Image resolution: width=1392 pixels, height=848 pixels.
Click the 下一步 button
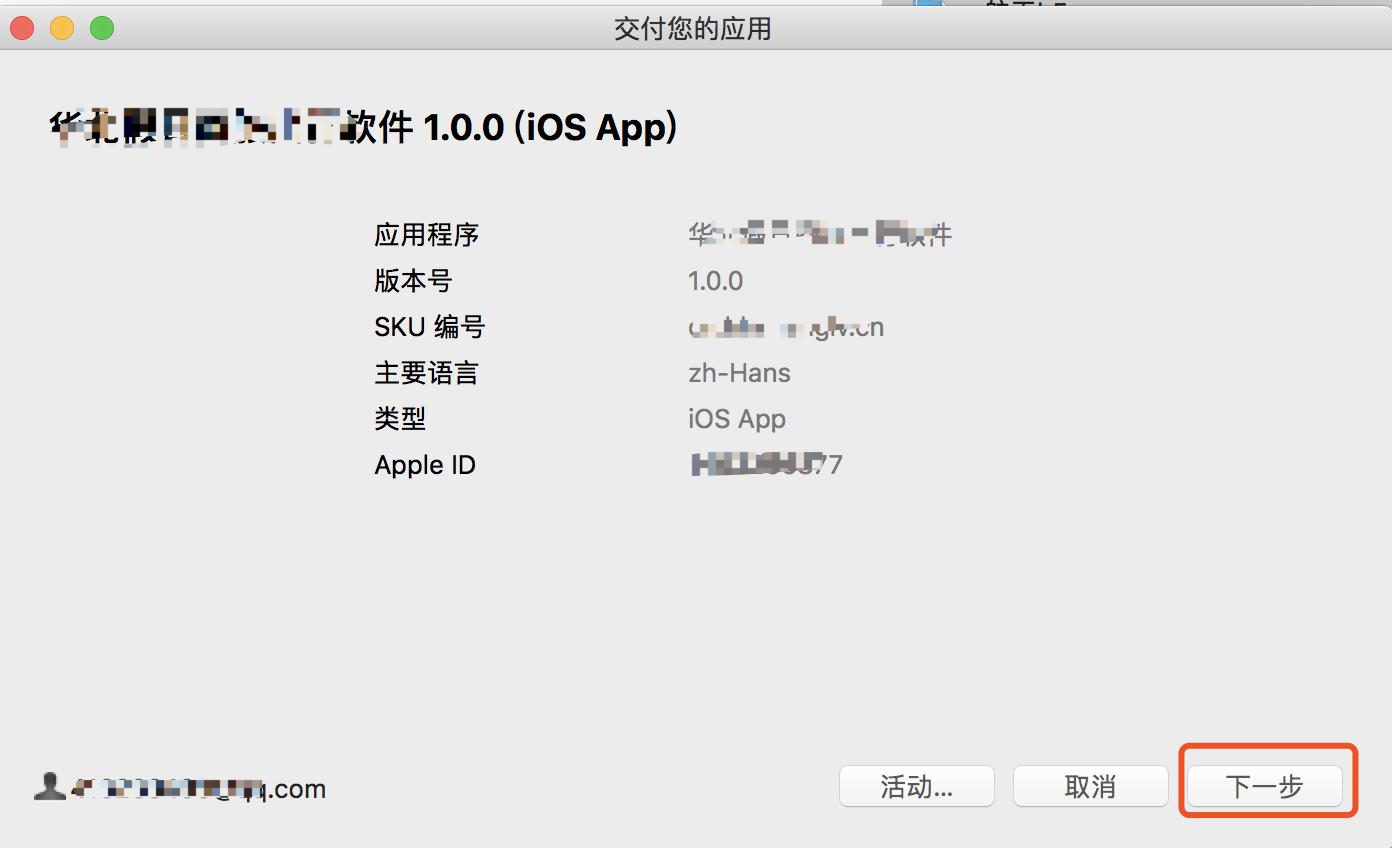[1264, 787]
